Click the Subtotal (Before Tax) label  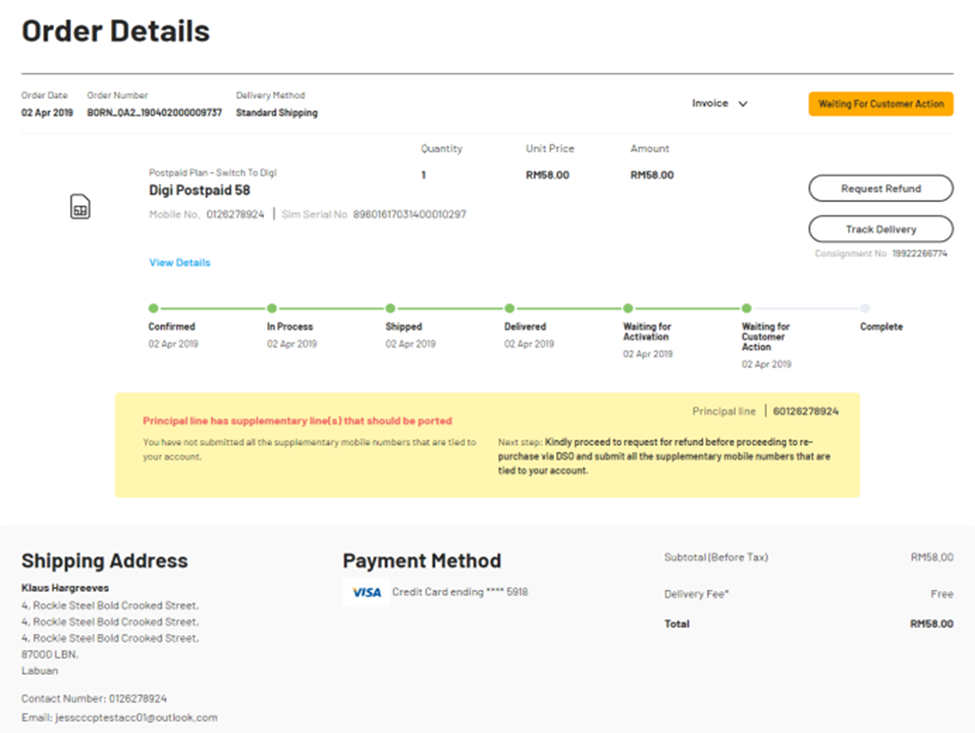[716, 557]
